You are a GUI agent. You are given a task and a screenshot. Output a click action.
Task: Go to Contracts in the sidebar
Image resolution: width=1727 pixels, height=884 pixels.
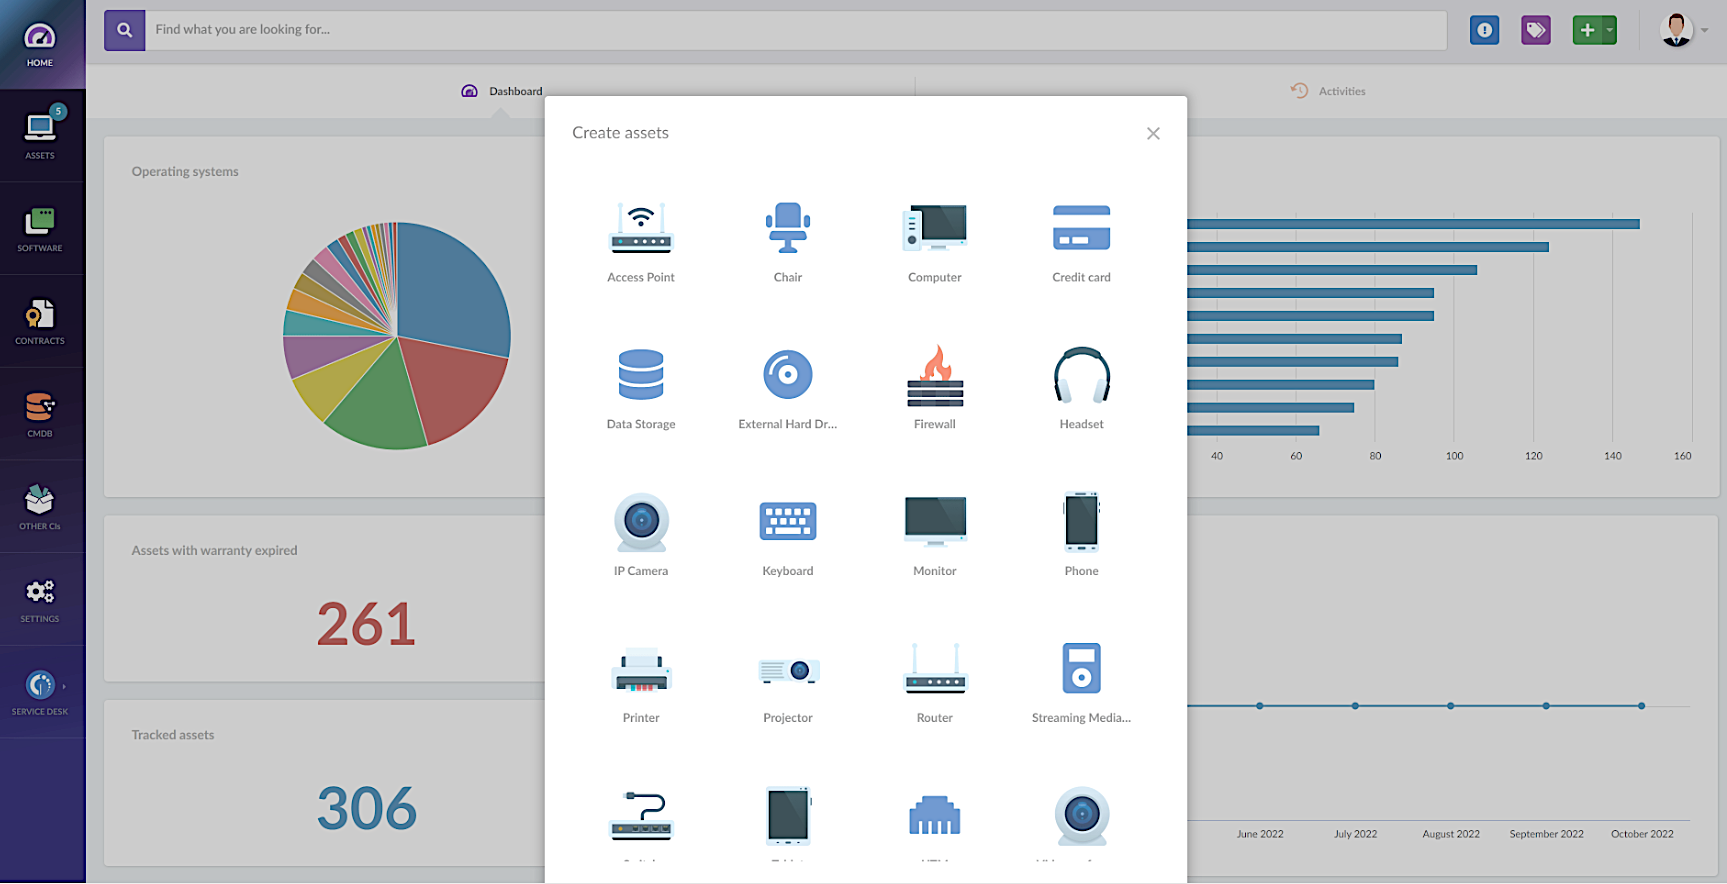[x=40, y=322]
